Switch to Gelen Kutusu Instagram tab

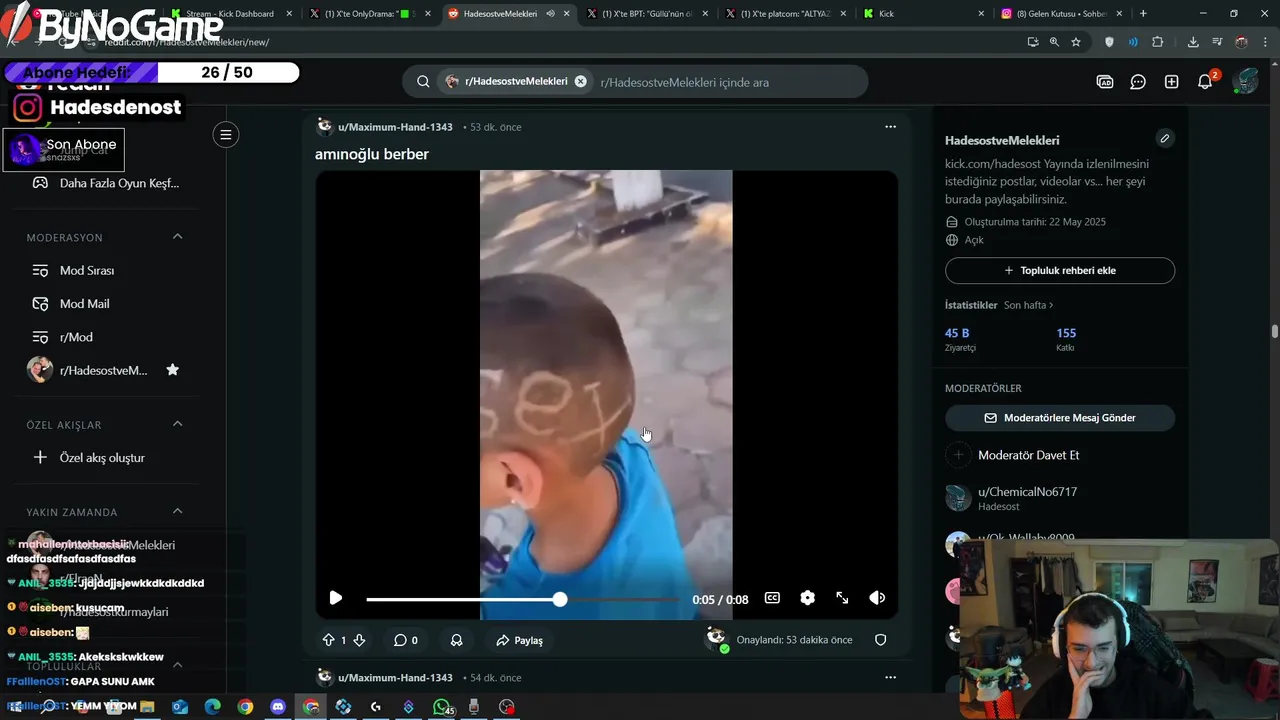point(1060,14)
